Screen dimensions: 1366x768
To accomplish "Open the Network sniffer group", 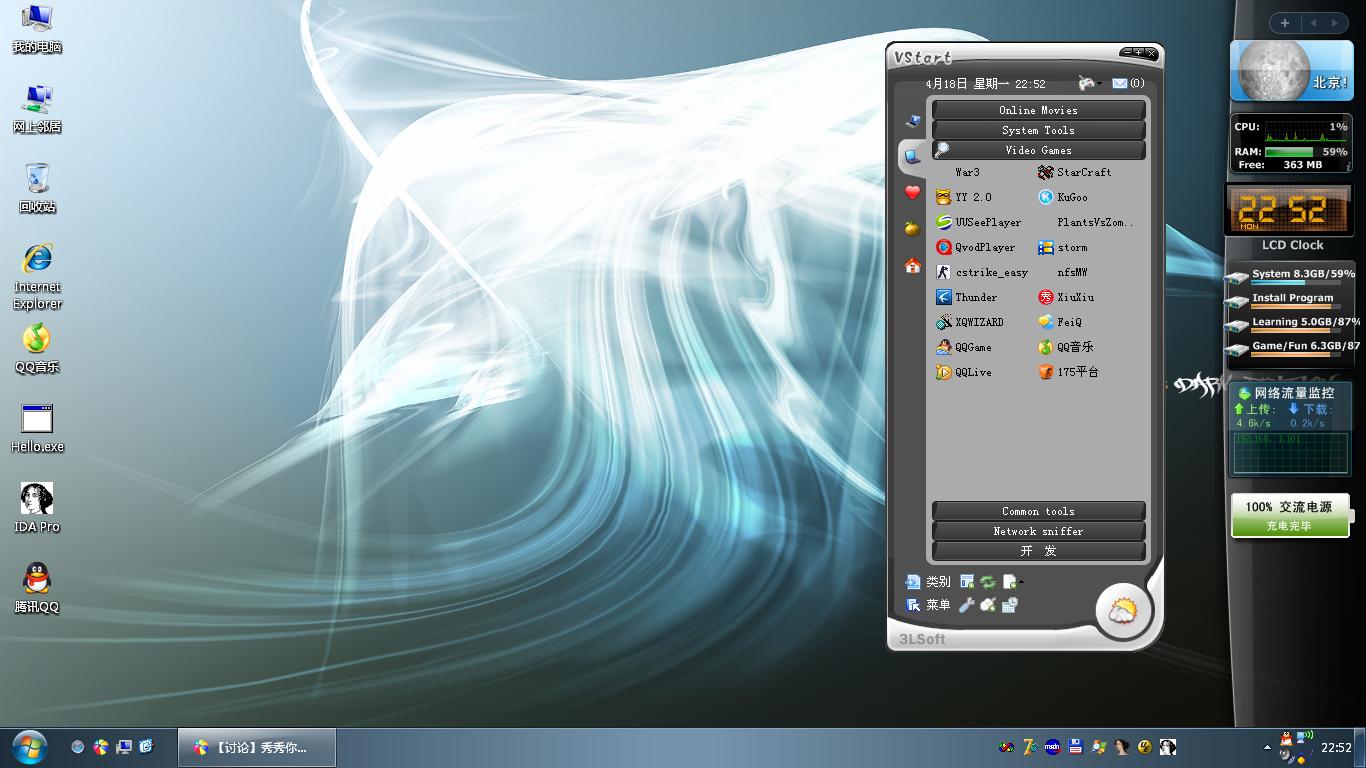I will click(x=1038, y=531).
